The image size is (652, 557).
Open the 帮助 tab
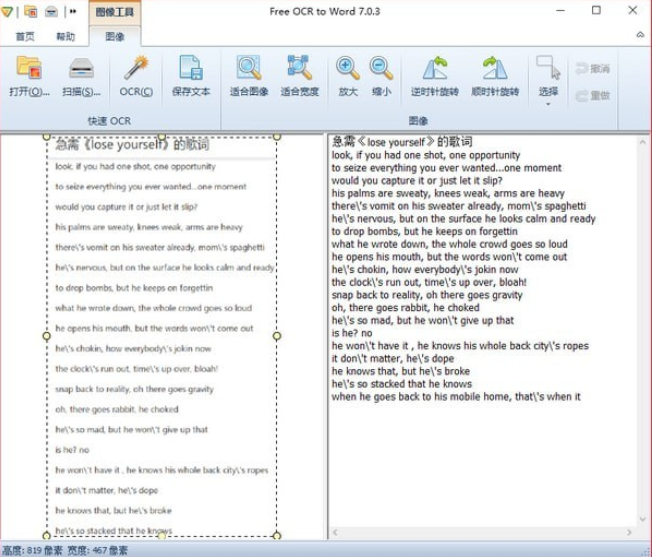point(66,37)
